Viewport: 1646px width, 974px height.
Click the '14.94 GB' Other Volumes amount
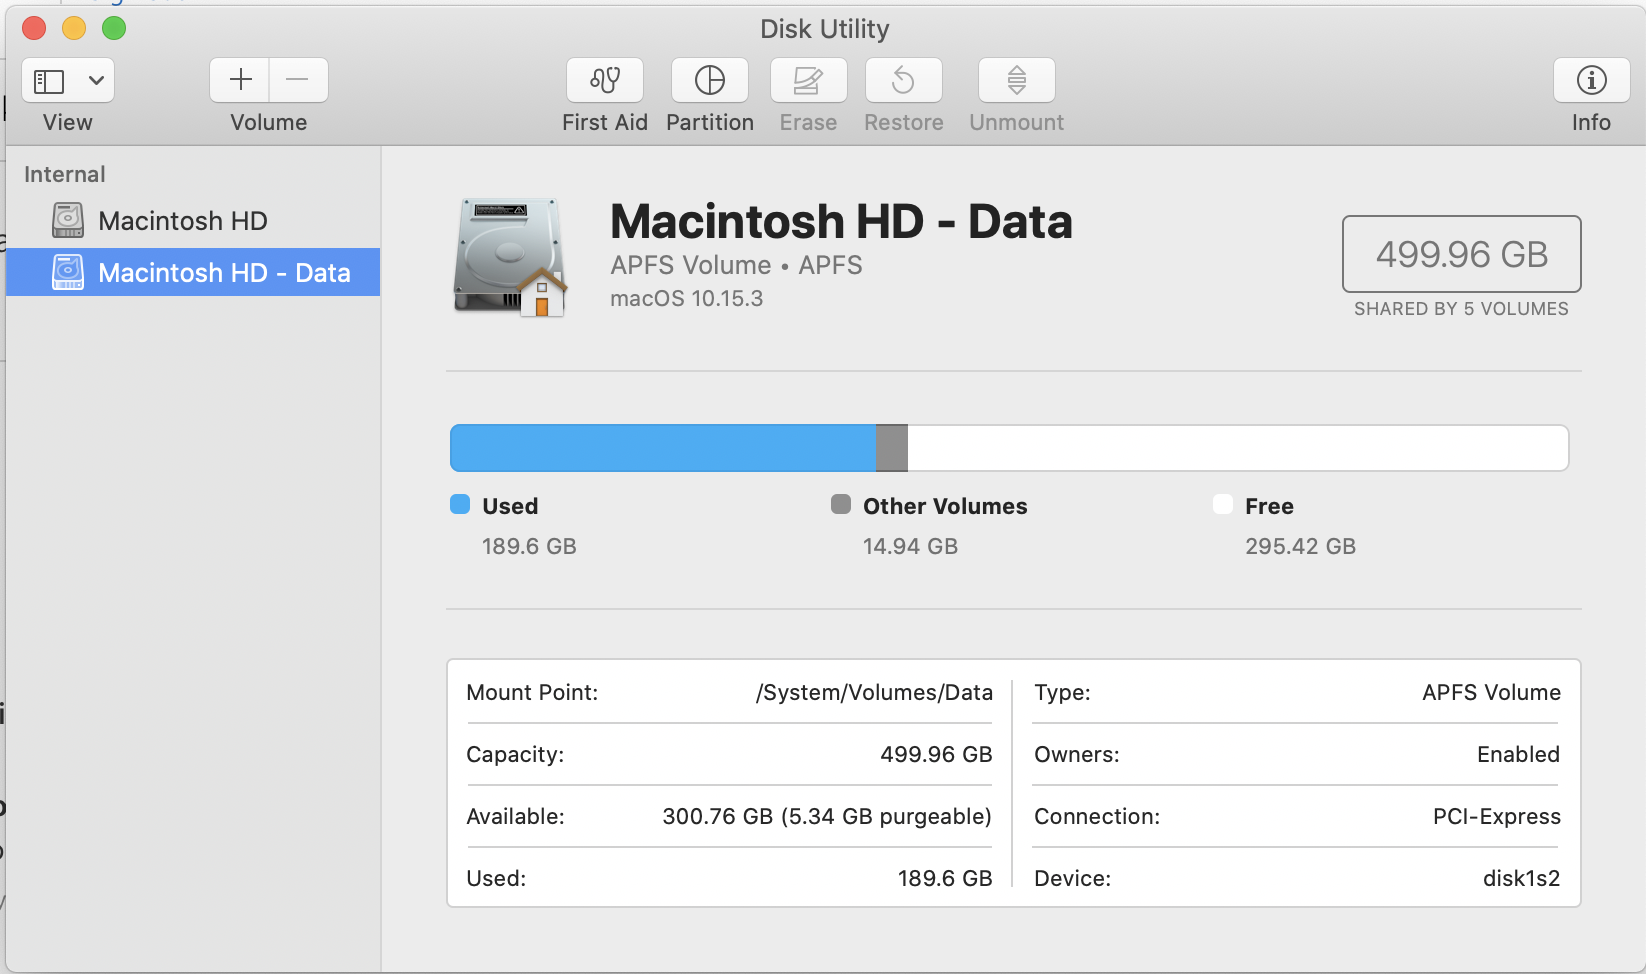pos(910,547)
